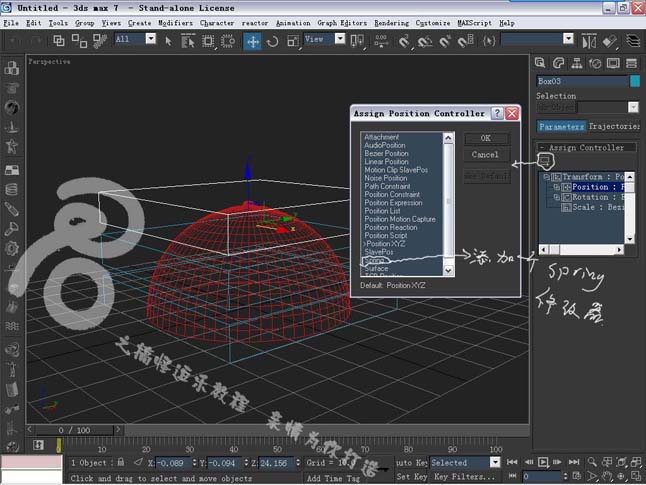This screenshot has height=485, width=646.
Task: Click the Rectangular Selection Region tool
Action: click(208, 41)
